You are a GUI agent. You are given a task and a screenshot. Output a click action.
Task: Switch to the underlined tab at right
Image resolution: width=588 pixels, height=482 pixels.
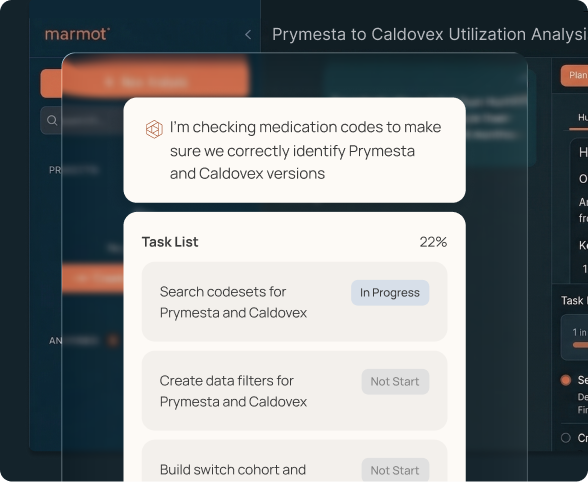(581, 118)
